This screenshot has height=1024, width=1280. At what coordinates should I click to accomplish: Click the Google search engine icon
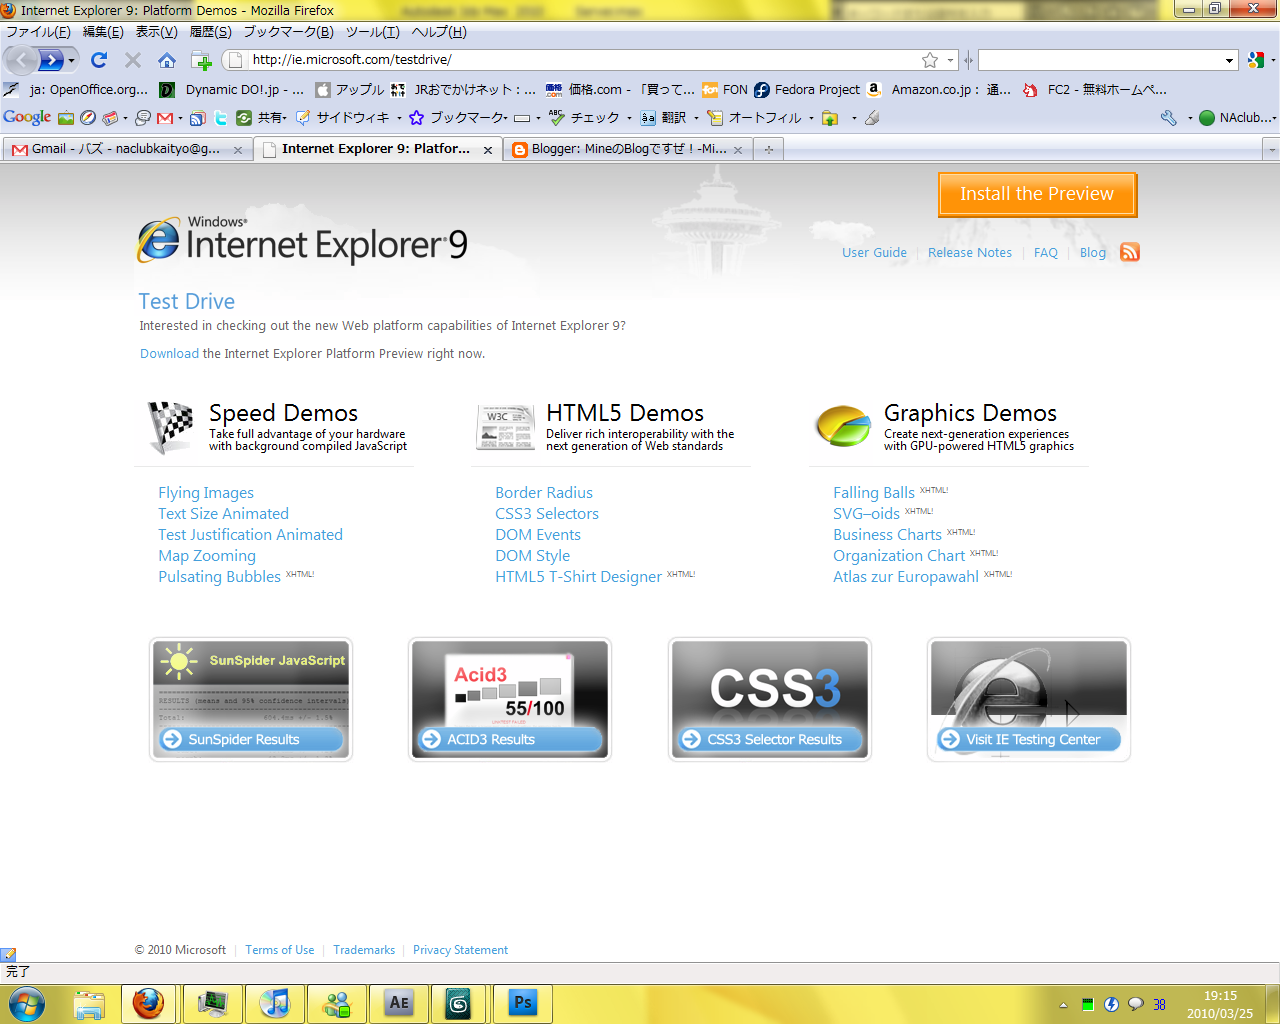[1256, 60]
